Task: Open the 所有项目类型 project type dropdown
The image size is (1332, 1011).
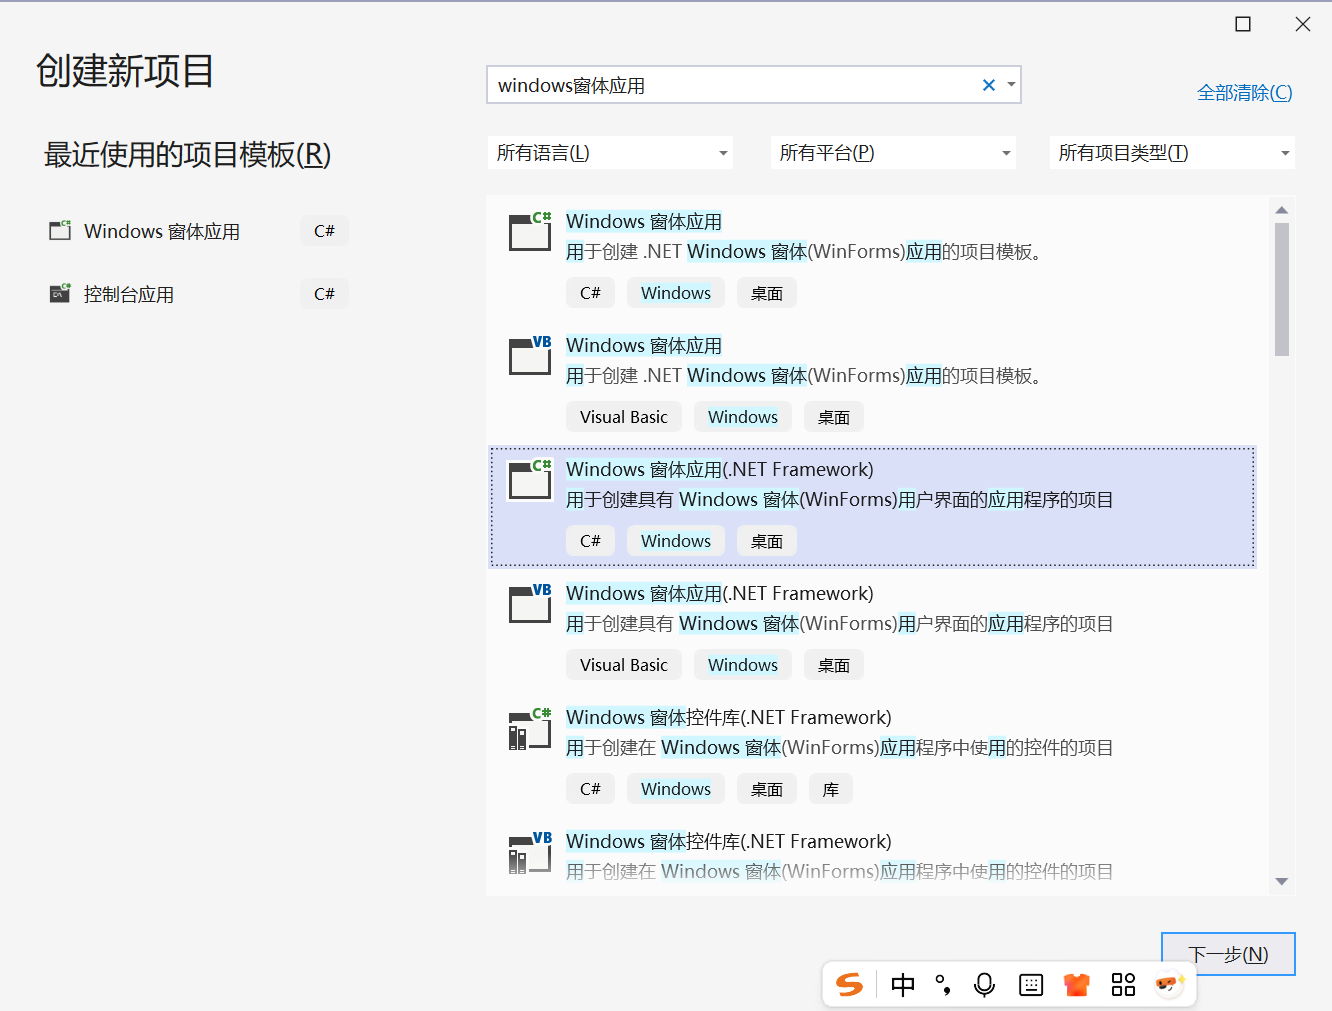Action: click(1172, 153)
